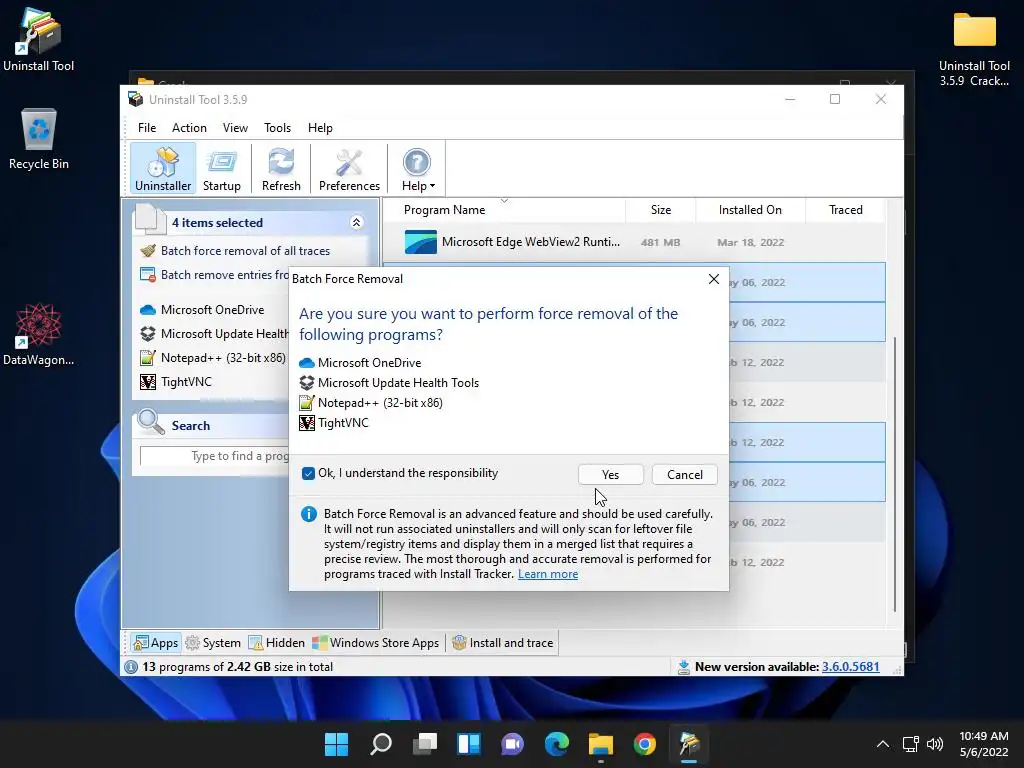Viewport: 1024px width, 768px height.
Task: Click Install and trace button
Action: coord(503,643)
